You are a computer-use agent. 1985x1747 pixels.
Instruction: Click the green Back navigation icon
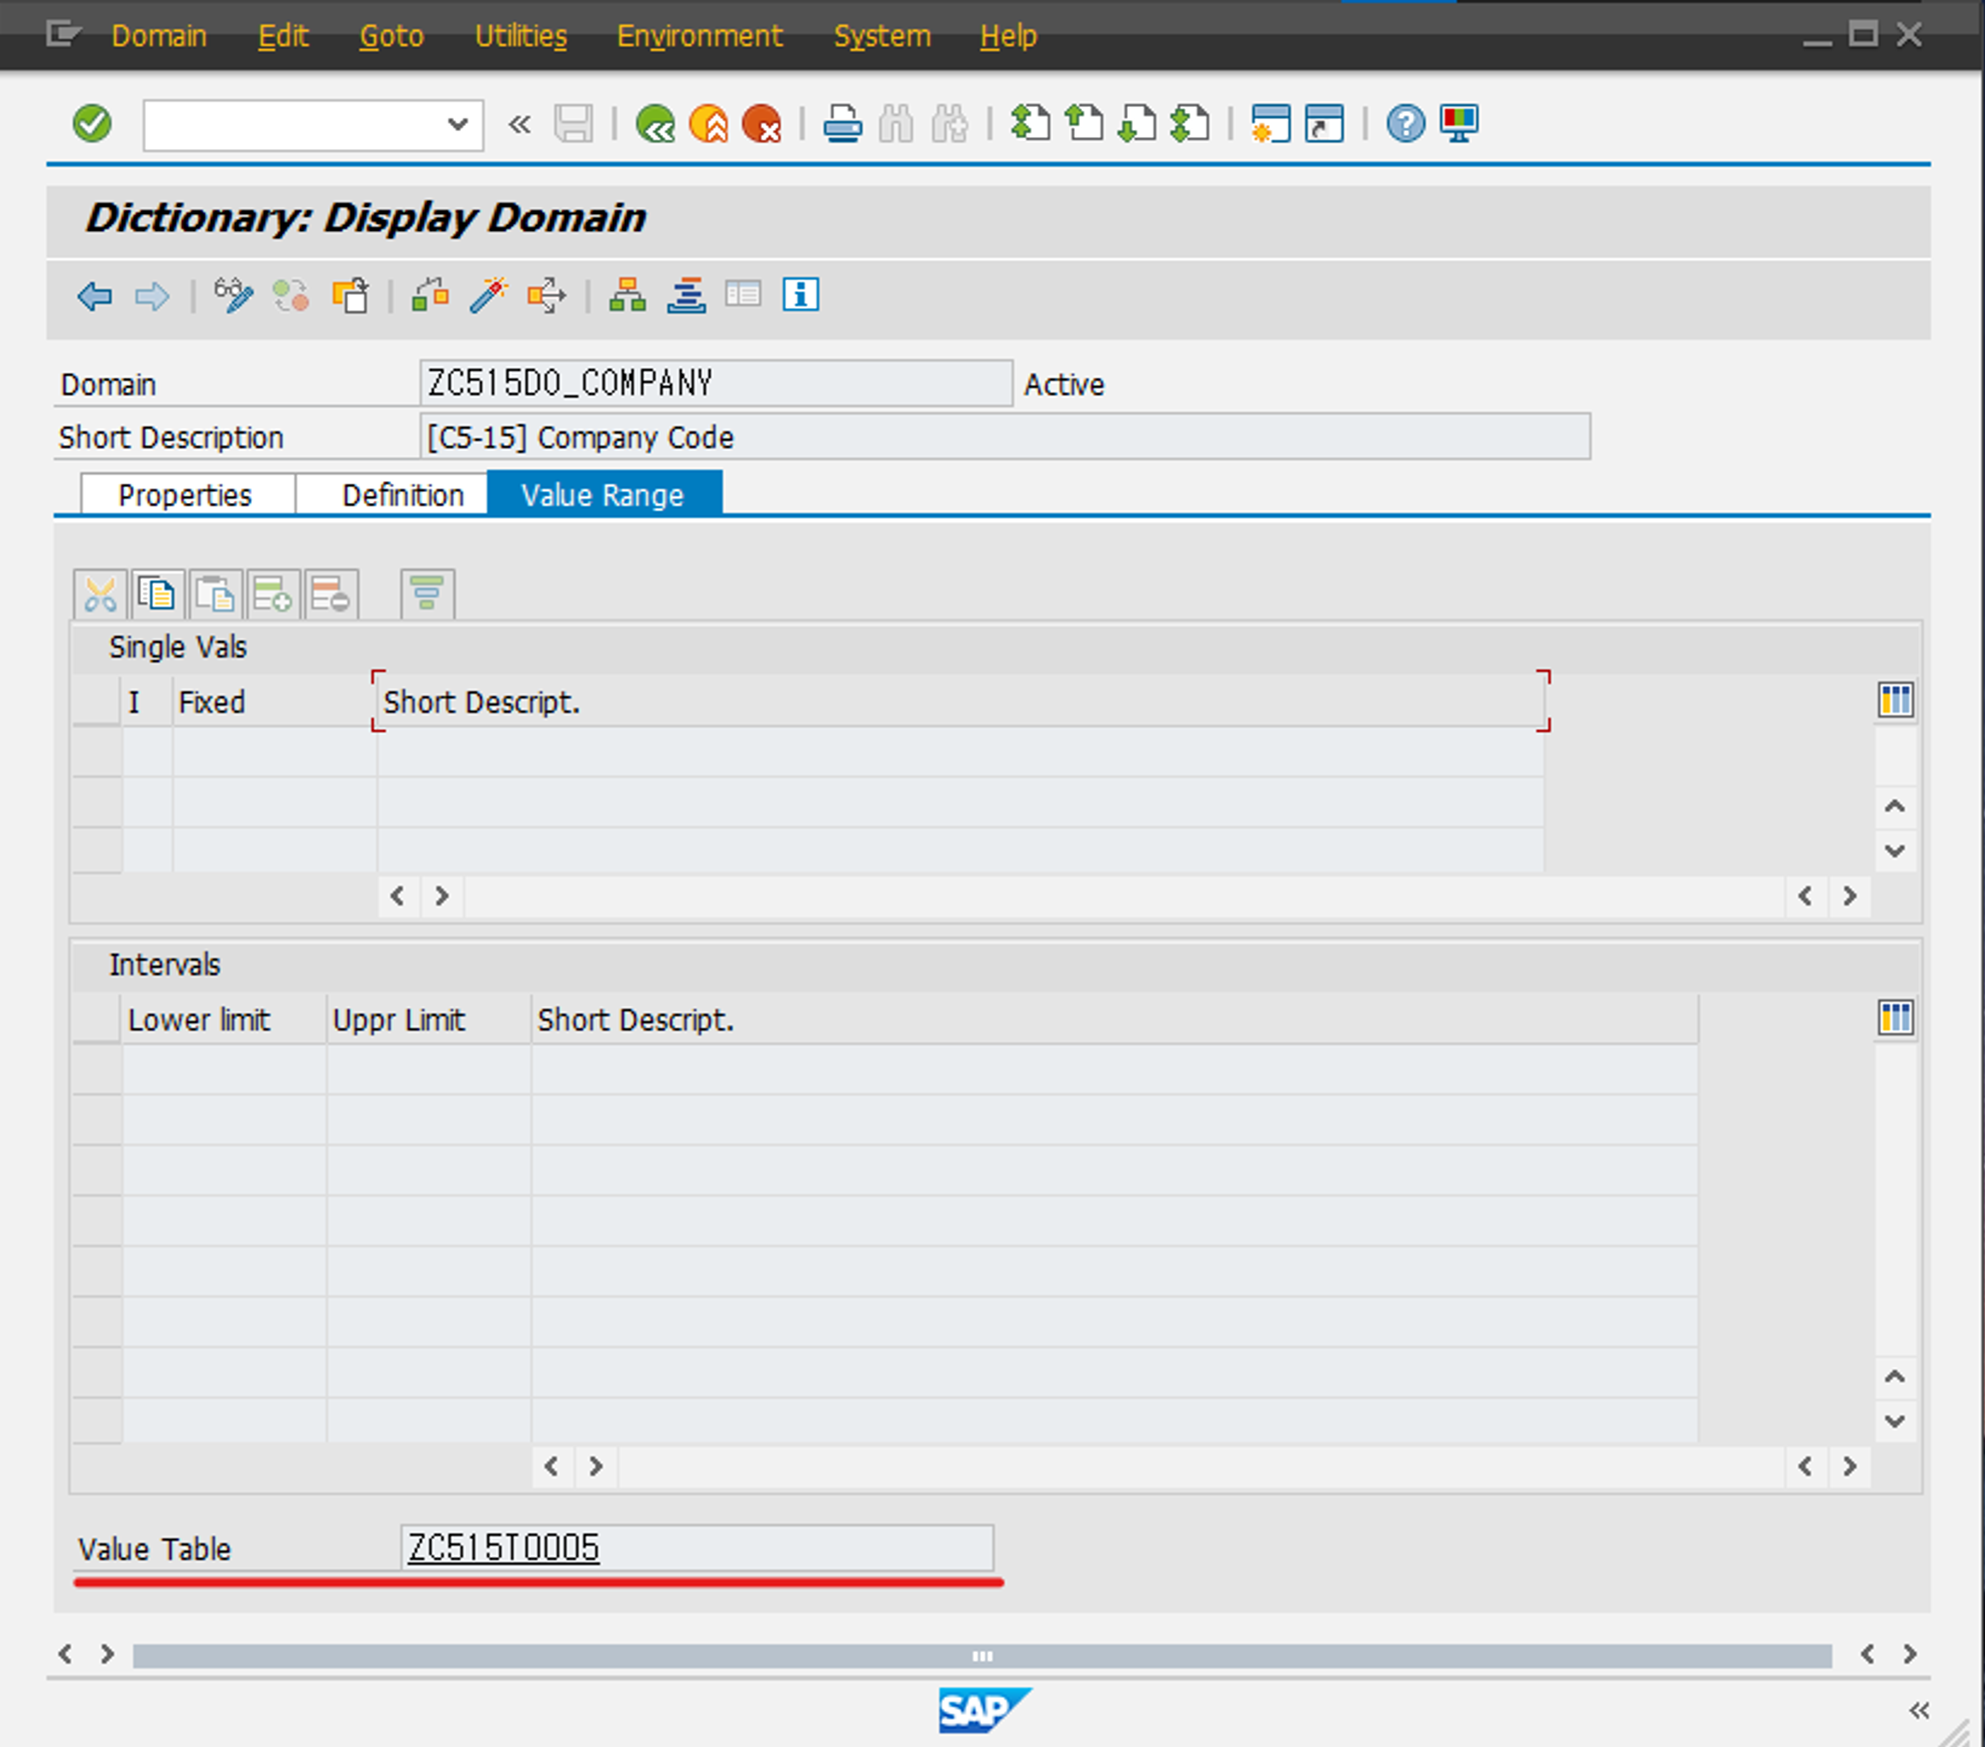click(655, 124)
